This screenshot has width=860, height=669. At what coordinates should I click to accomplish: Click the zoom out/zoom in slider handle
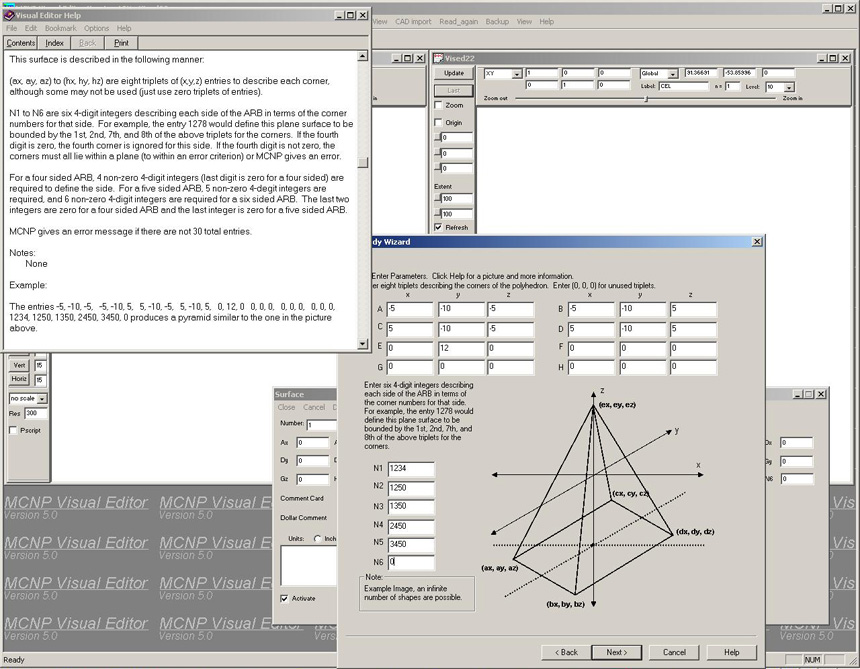647,99
